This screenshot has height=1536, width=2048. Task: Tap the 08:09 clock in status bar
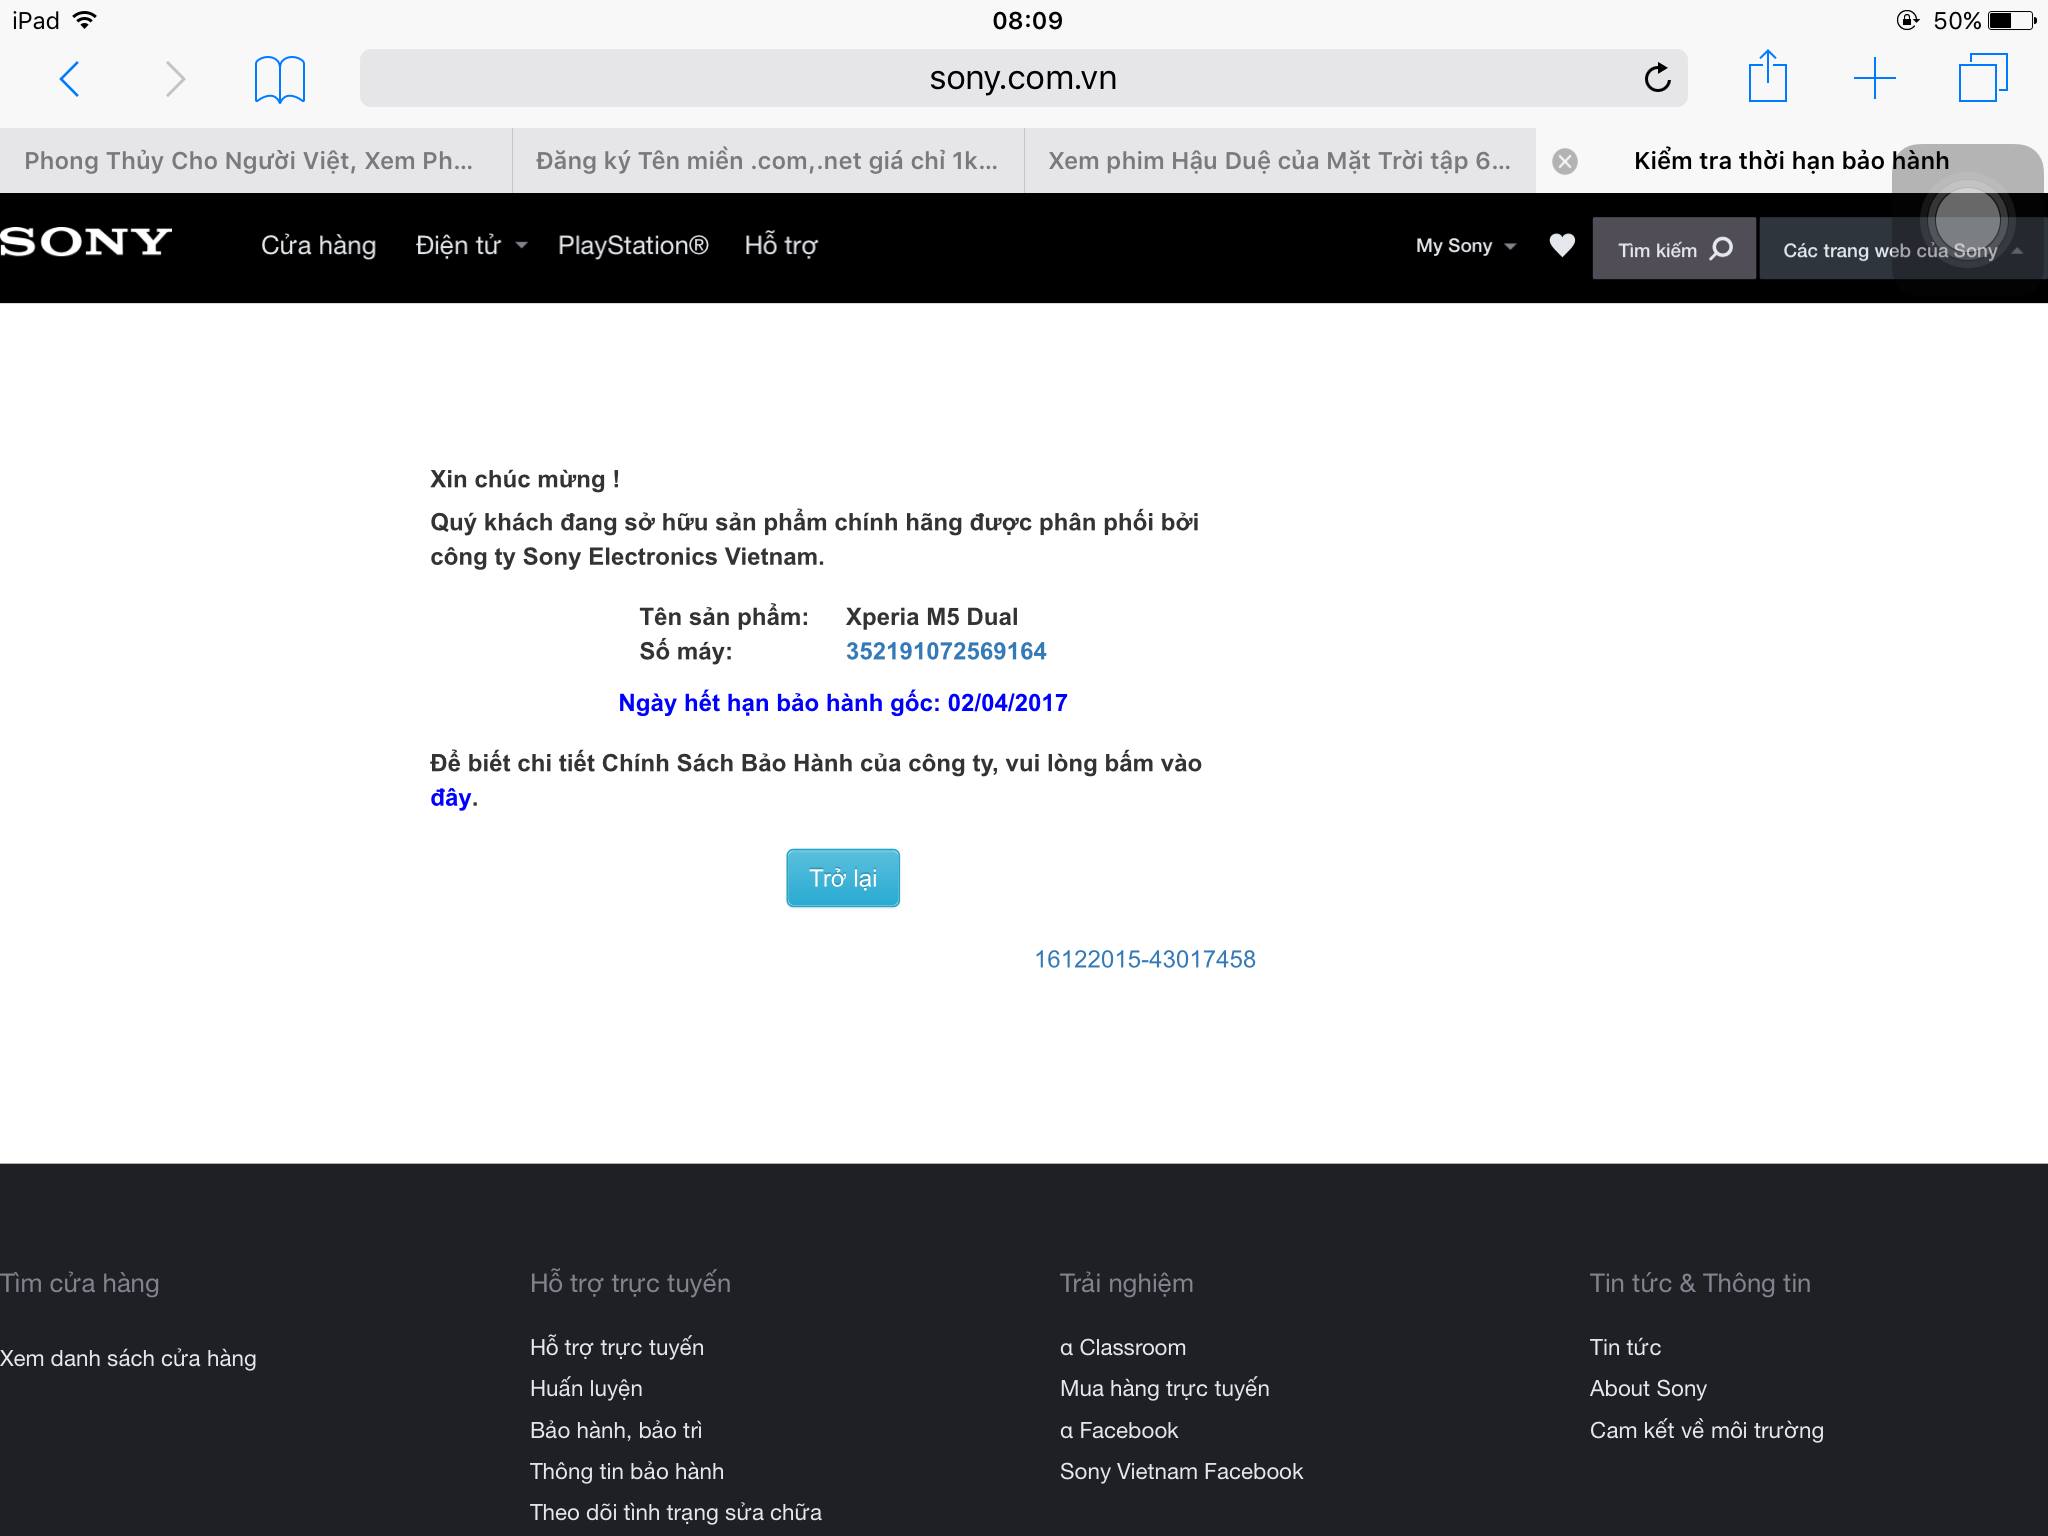pos(1027,20)
